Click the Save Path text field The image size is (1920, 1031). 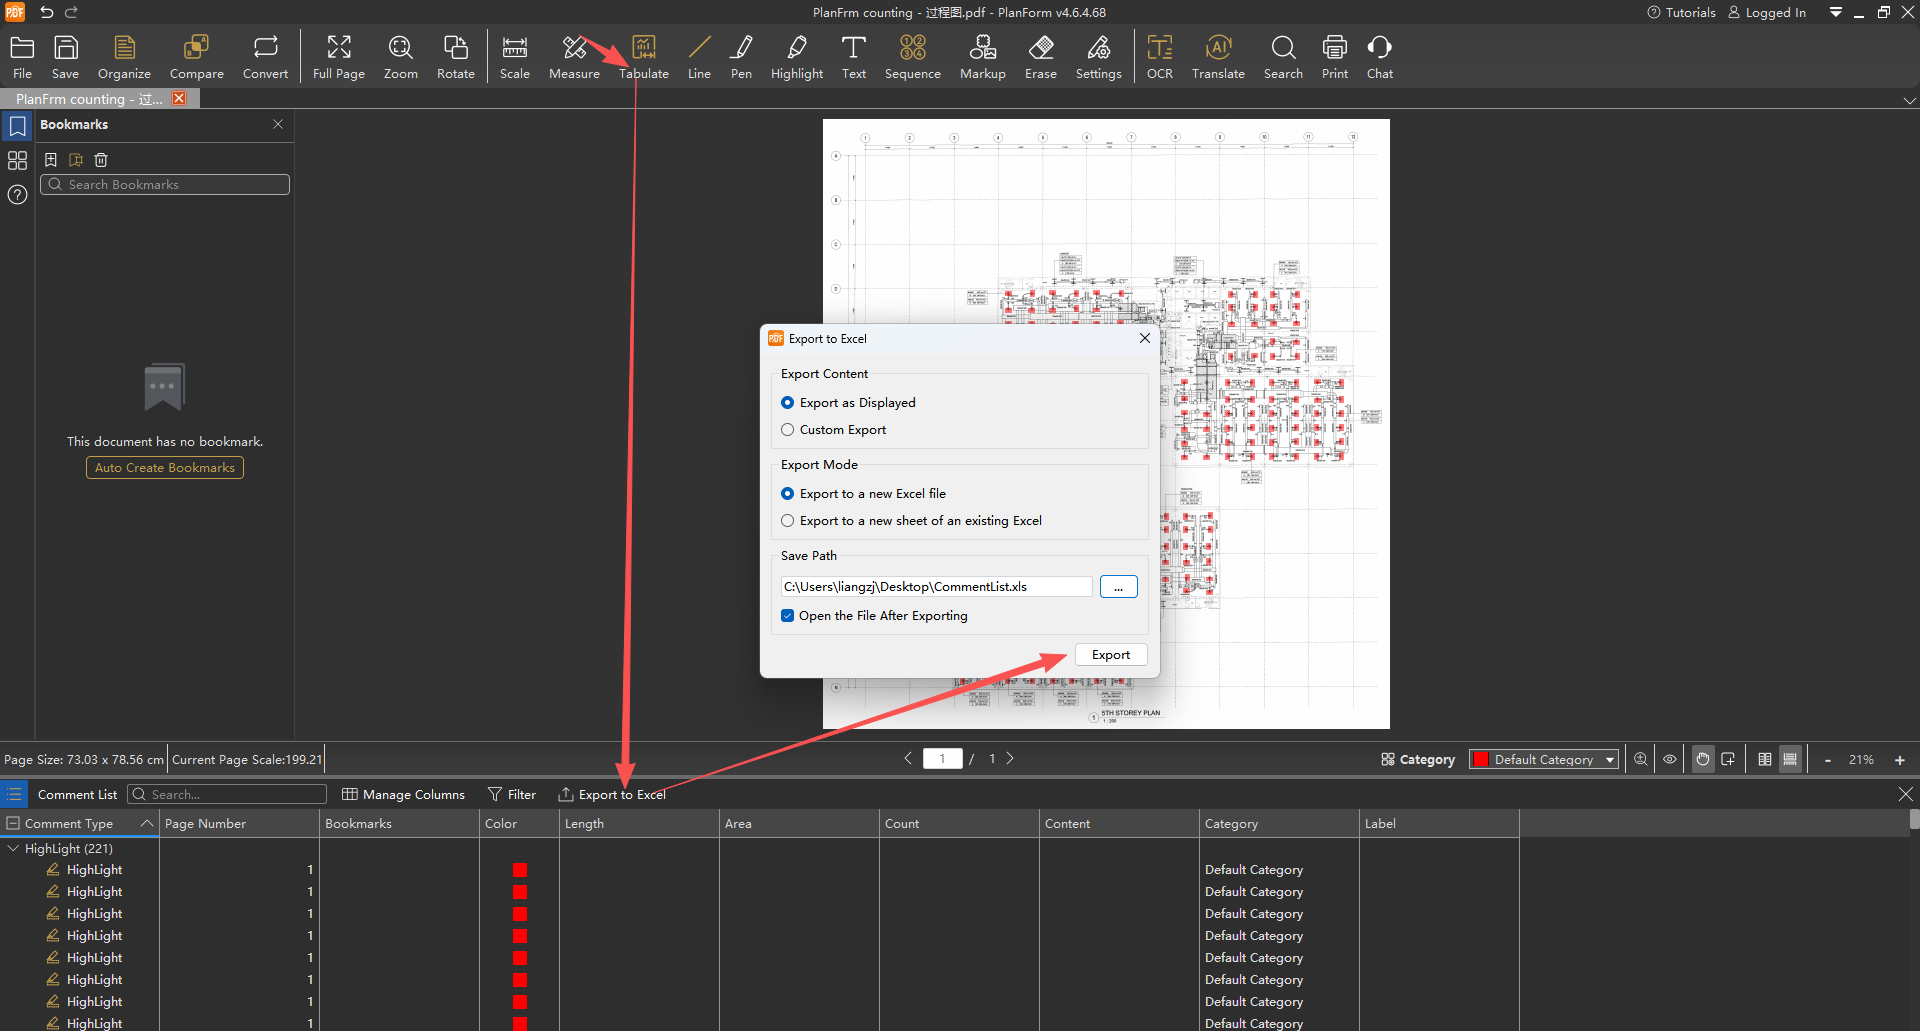tap(935, 587)
